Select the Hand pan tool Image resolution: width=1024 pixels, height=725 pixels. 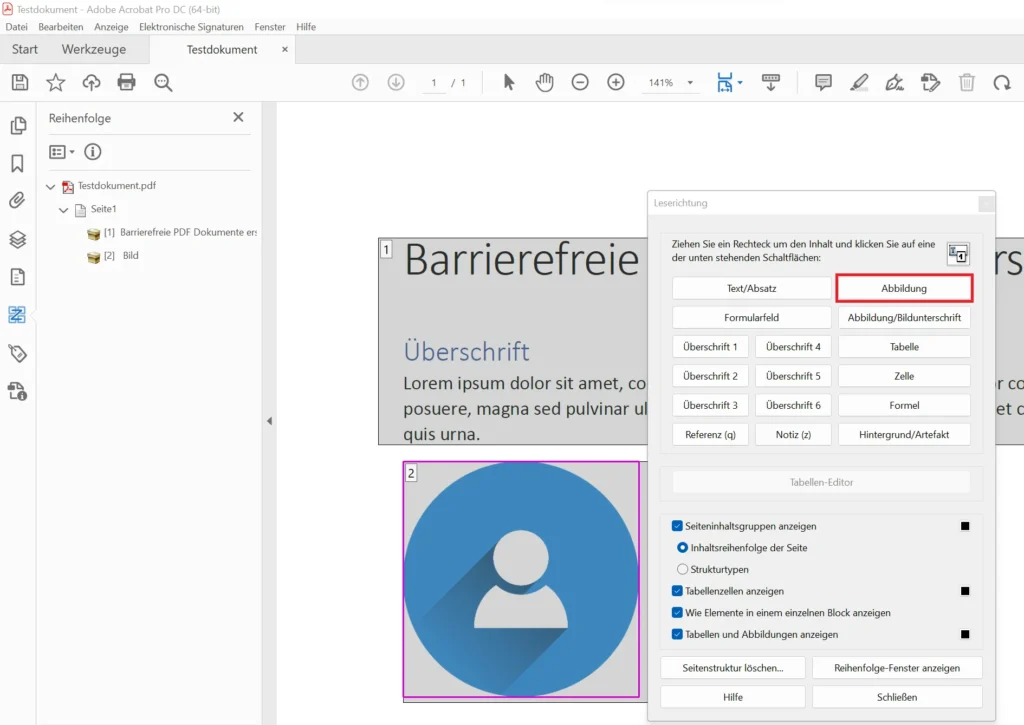(x=544, y=82)
